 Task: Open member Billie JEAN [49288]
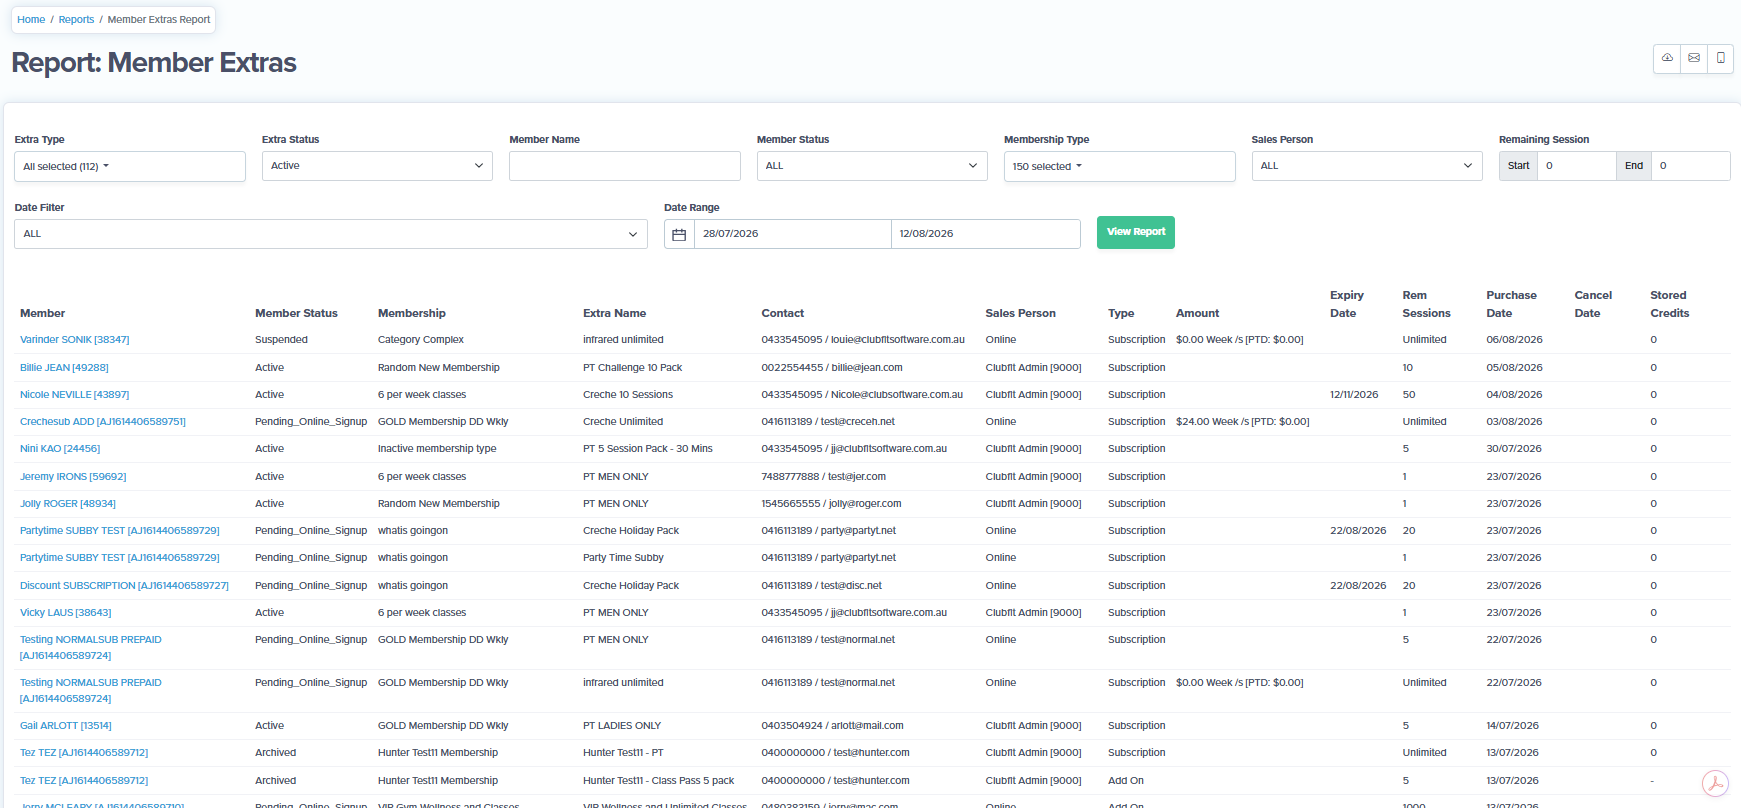(64, 368)
